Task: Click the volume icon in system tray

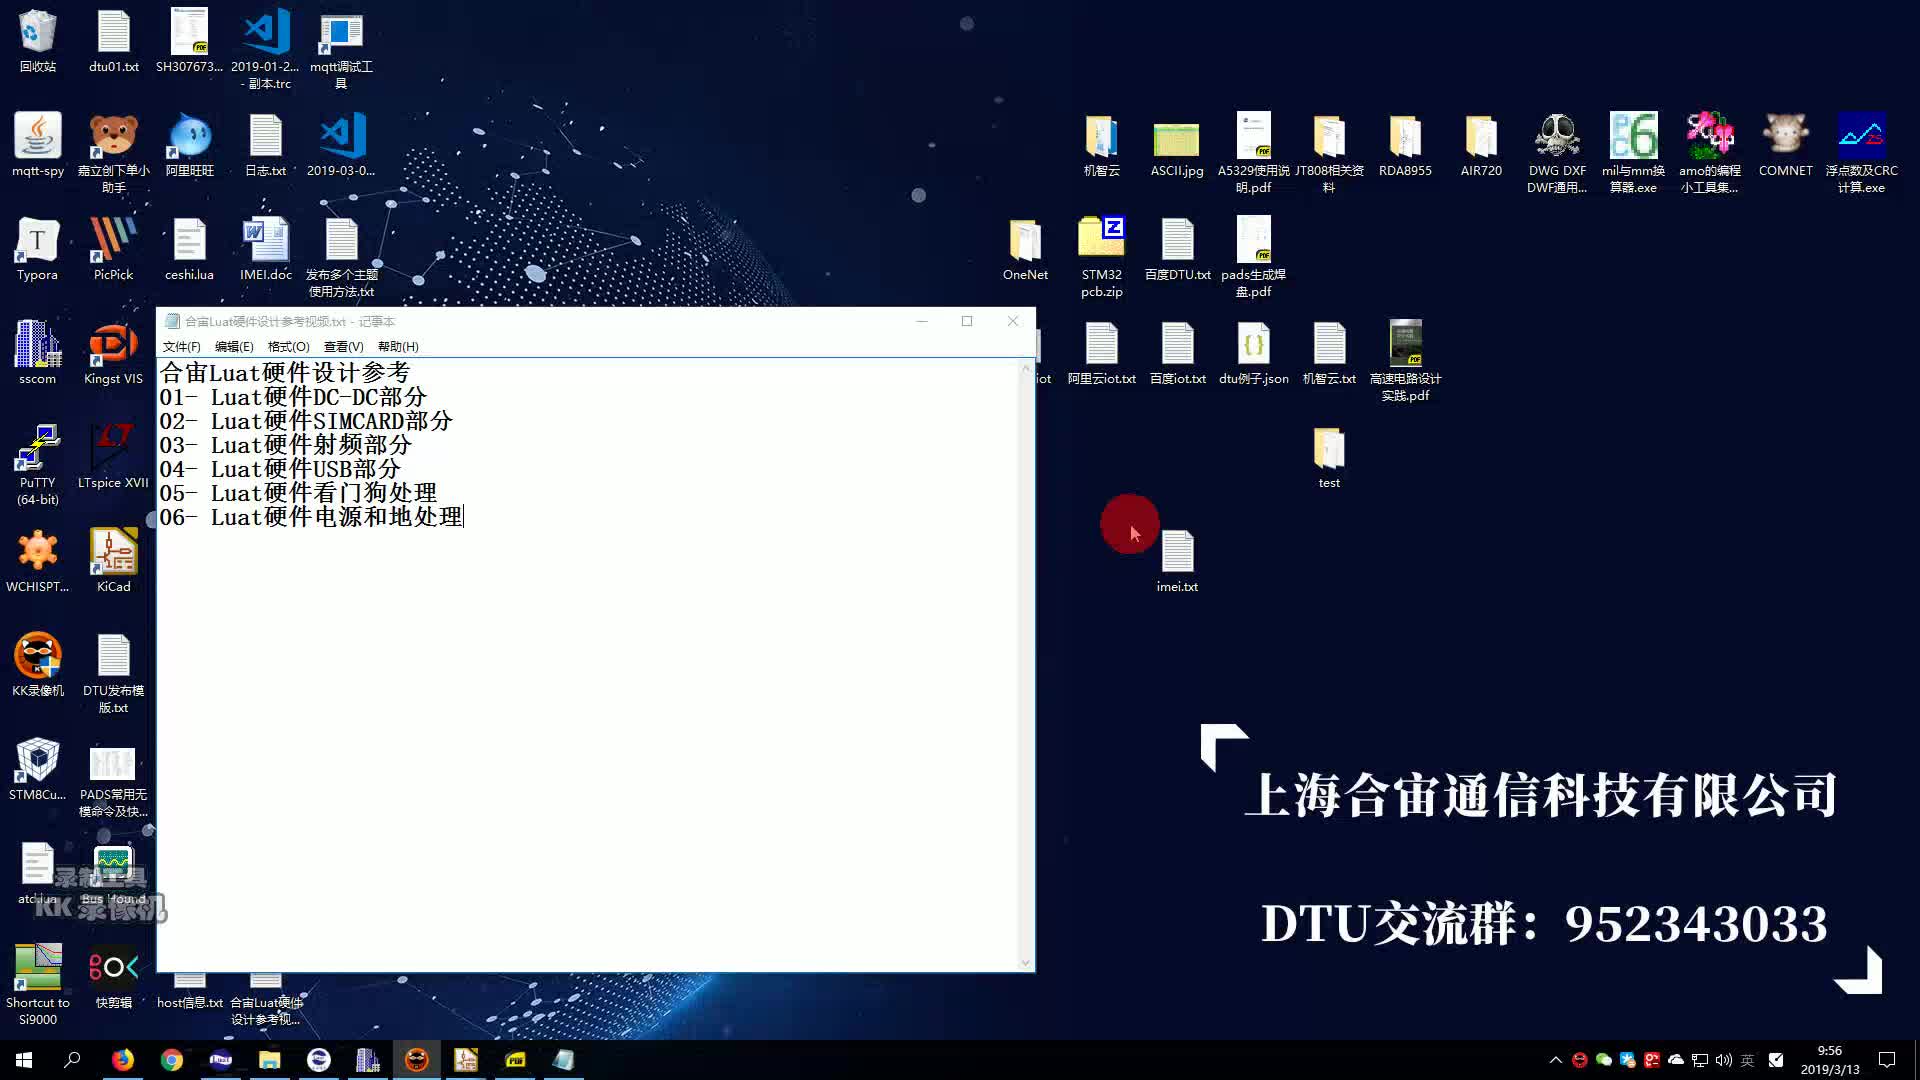Action: tap(1723, 1060)
